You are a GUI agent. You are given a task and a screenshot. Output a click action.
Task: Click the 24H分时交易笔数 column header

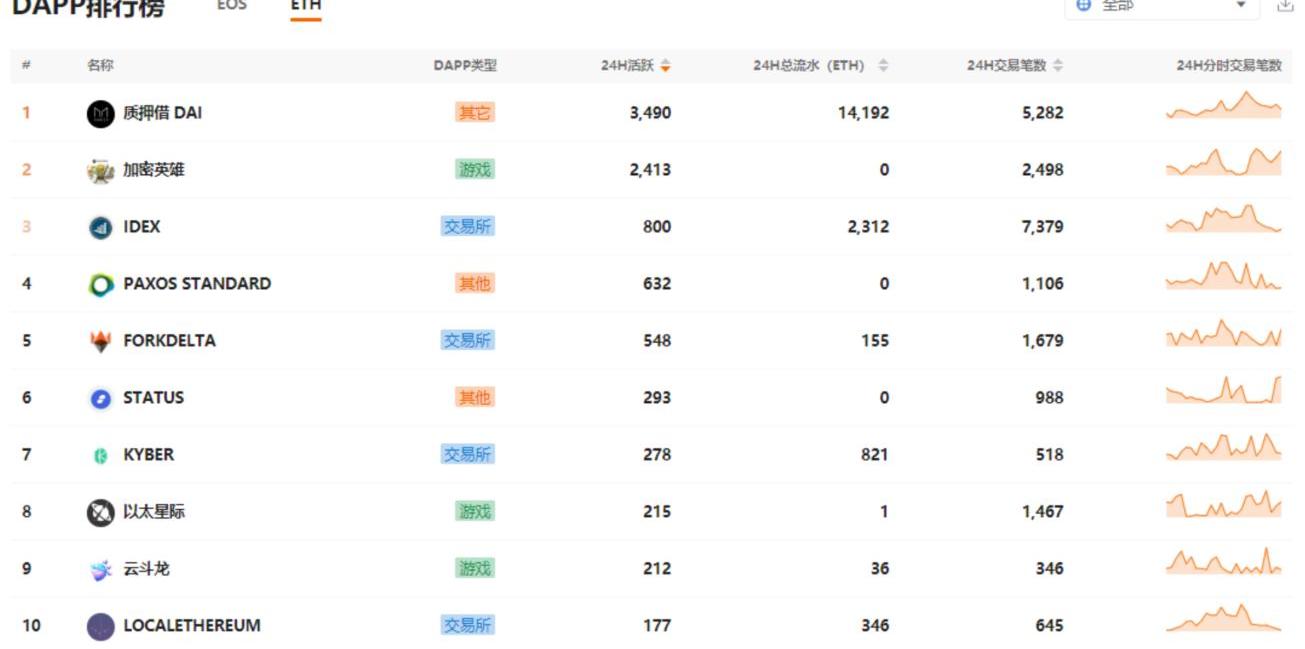[1229, 66]
